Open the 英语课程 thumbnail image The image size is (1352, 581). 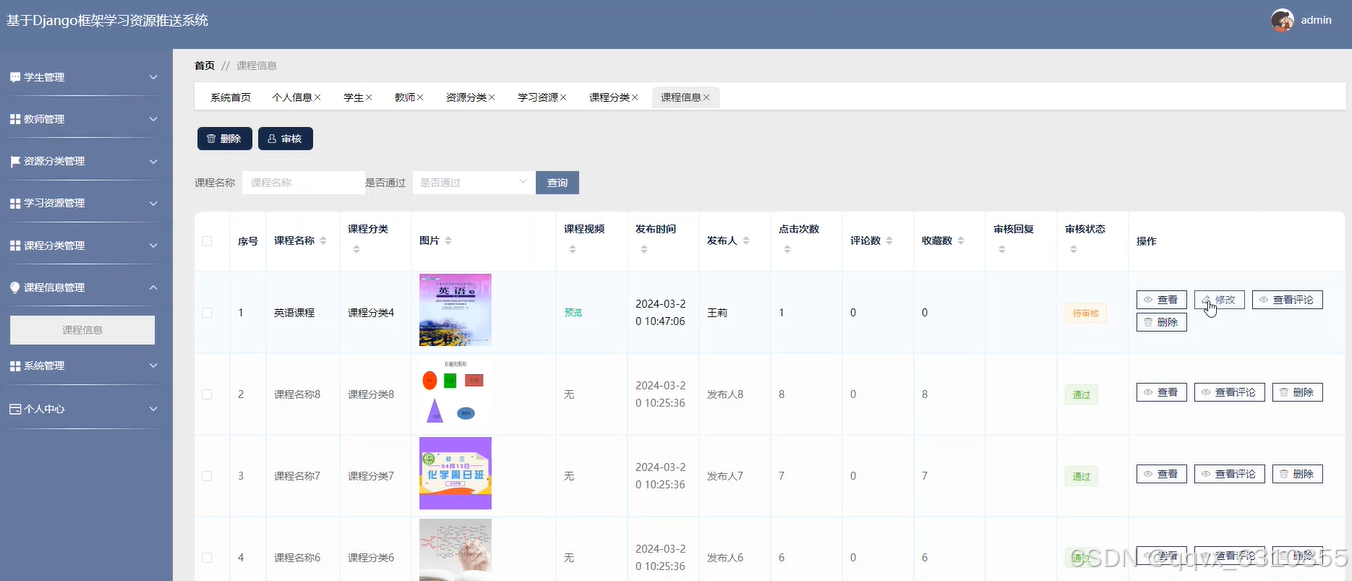click(x=455, y=310)
